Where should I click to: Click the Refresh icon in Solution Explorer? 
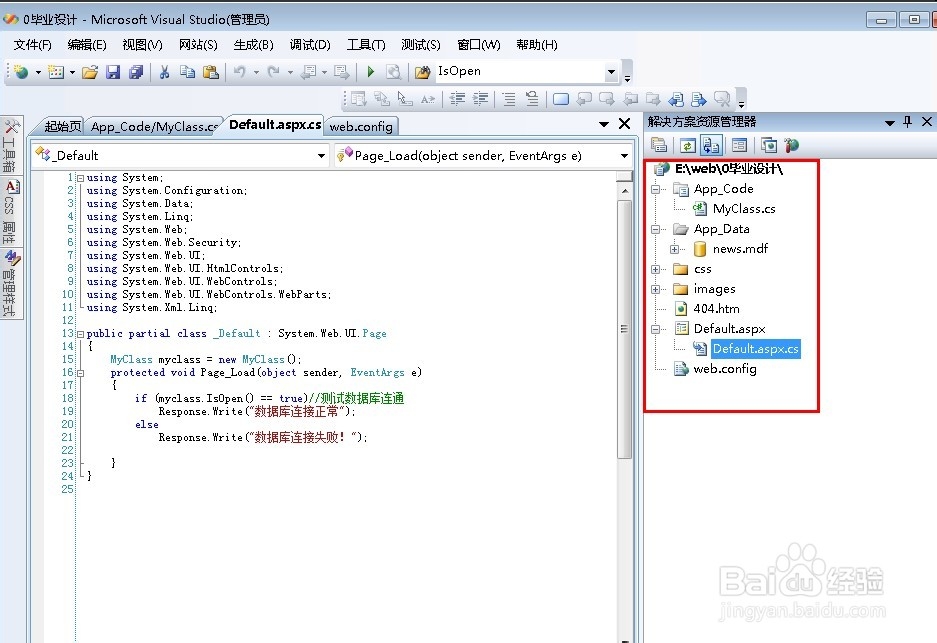688,145
